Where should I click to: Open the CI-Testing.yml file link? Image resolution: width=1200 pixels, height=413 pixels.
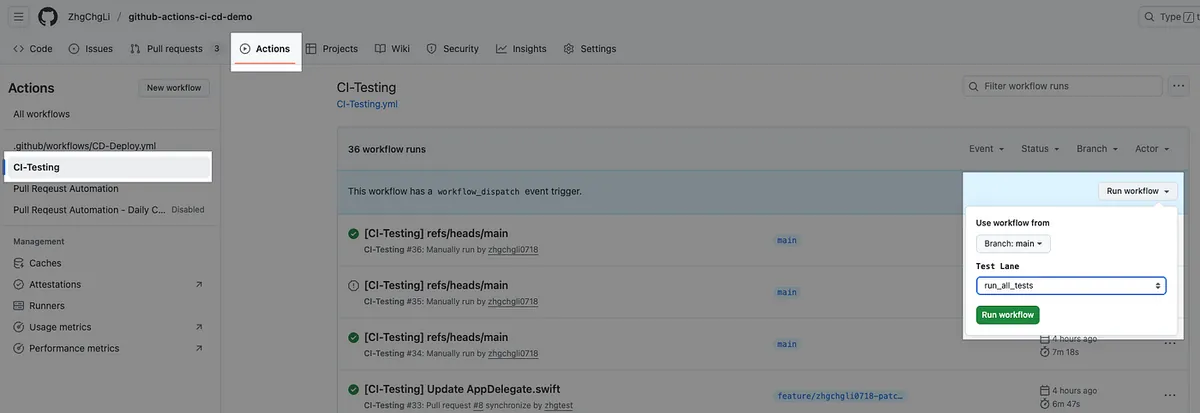pos(367,104)
